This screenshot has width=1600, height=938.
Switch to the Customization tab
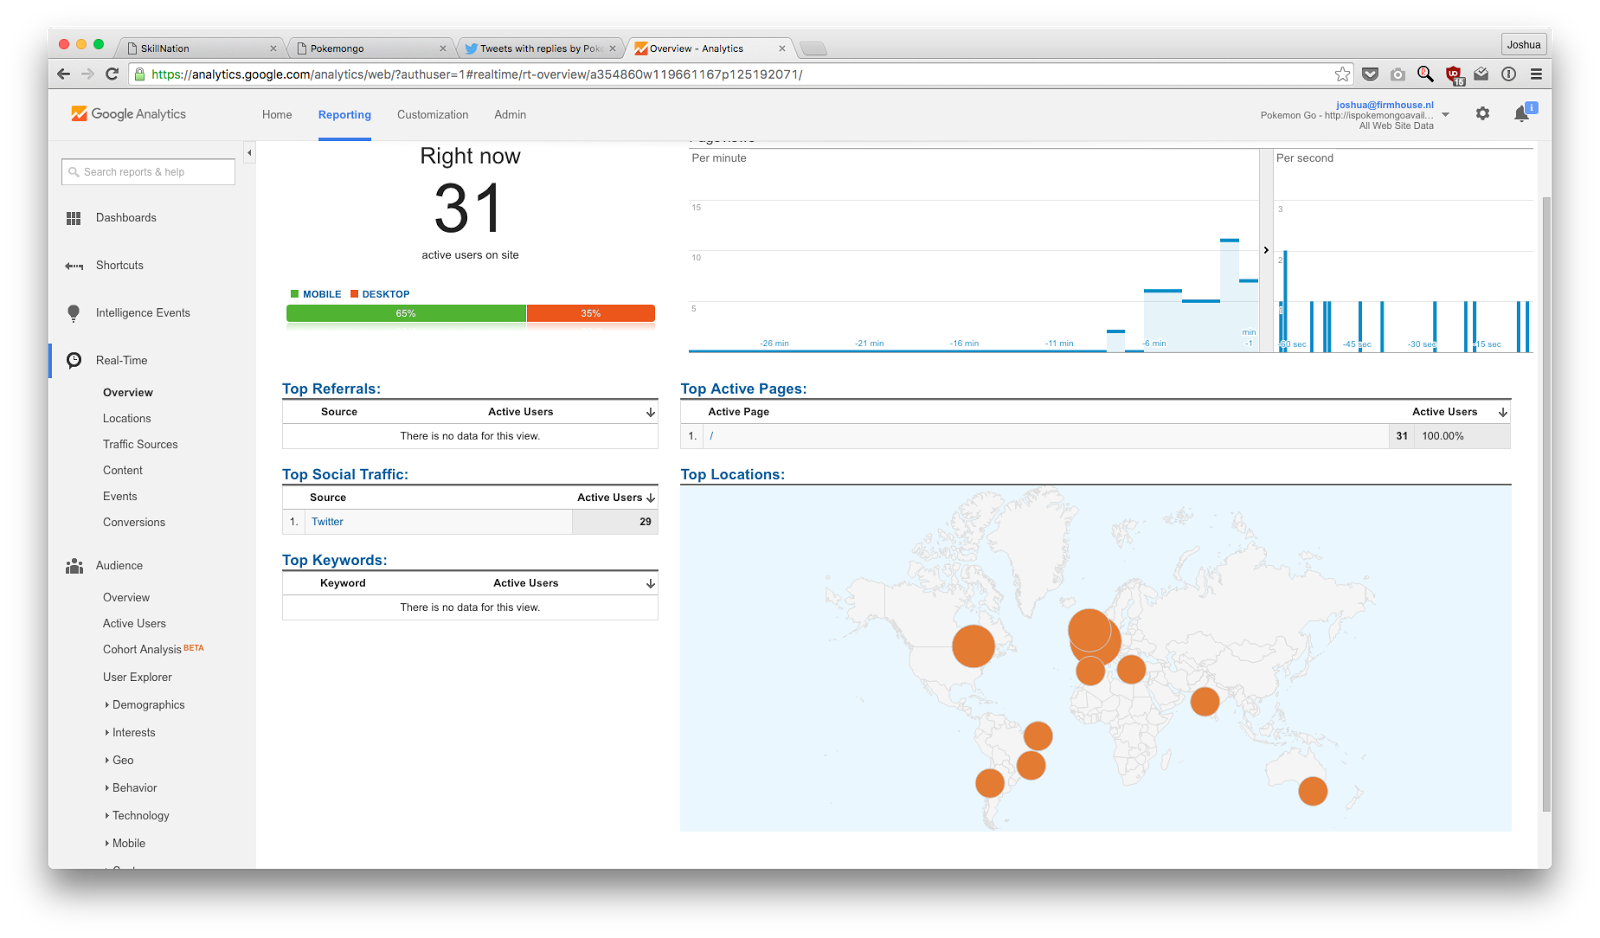(432, 115)
